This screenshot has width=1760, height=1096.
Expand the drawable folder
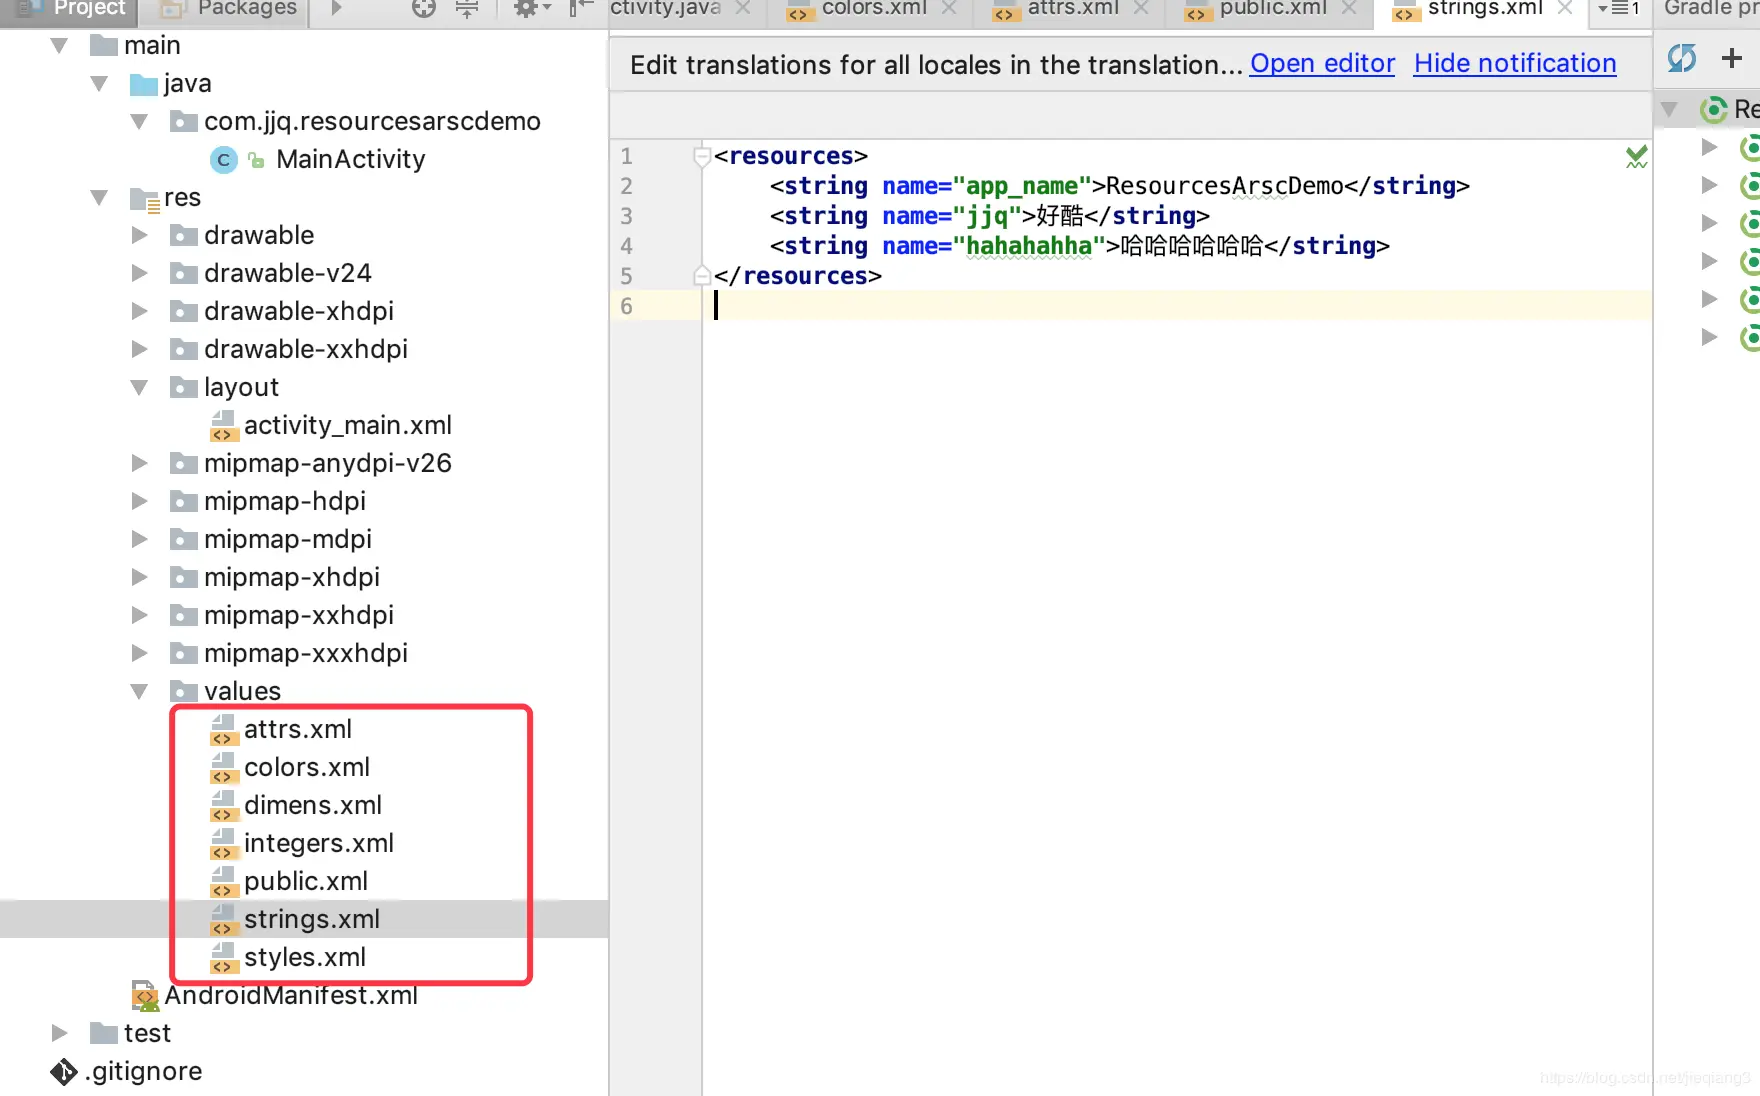click(139, 236)
